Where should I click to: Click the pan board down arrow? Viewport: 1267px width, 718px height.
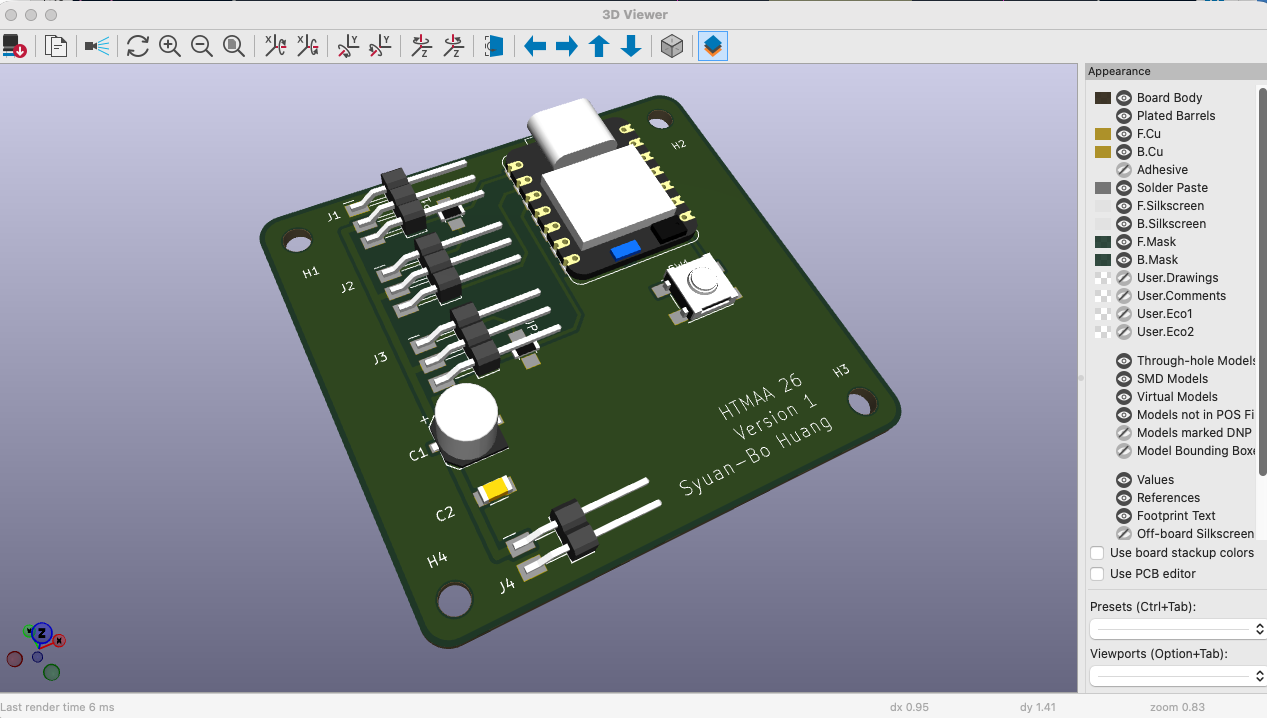click(631, 46)
